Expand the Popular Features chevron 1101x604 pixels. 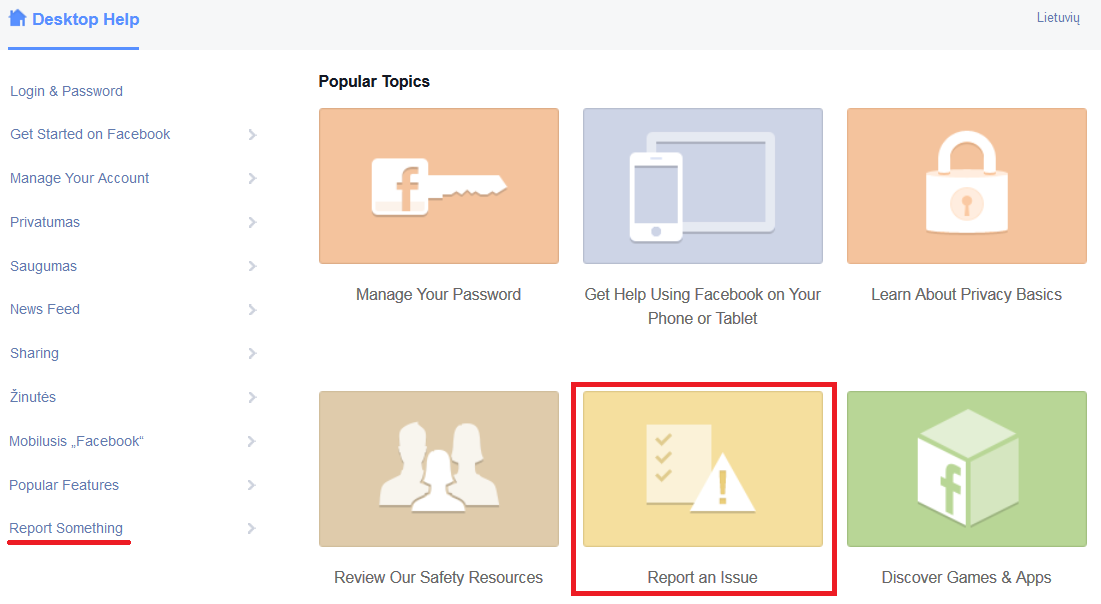click(x=252, y=485)
